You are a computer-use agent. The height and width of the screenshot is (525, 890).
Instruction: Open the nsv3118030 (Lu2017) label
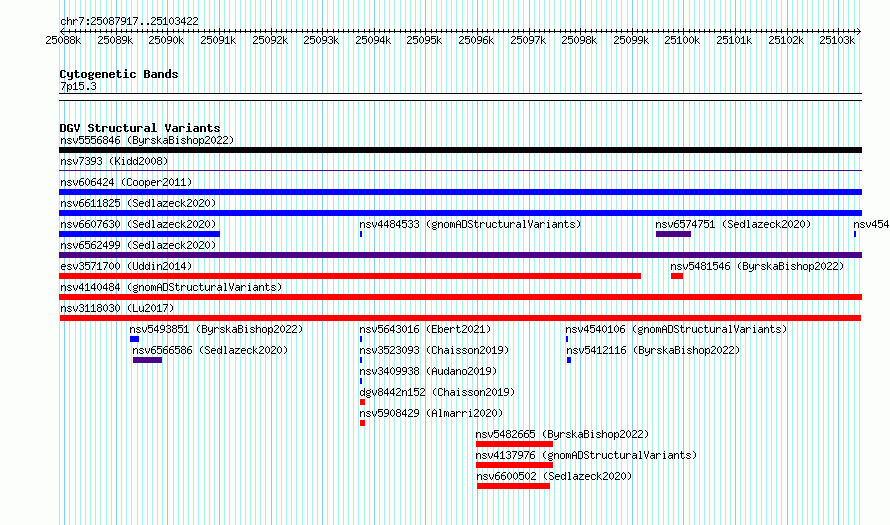click(x=117, y=308)
